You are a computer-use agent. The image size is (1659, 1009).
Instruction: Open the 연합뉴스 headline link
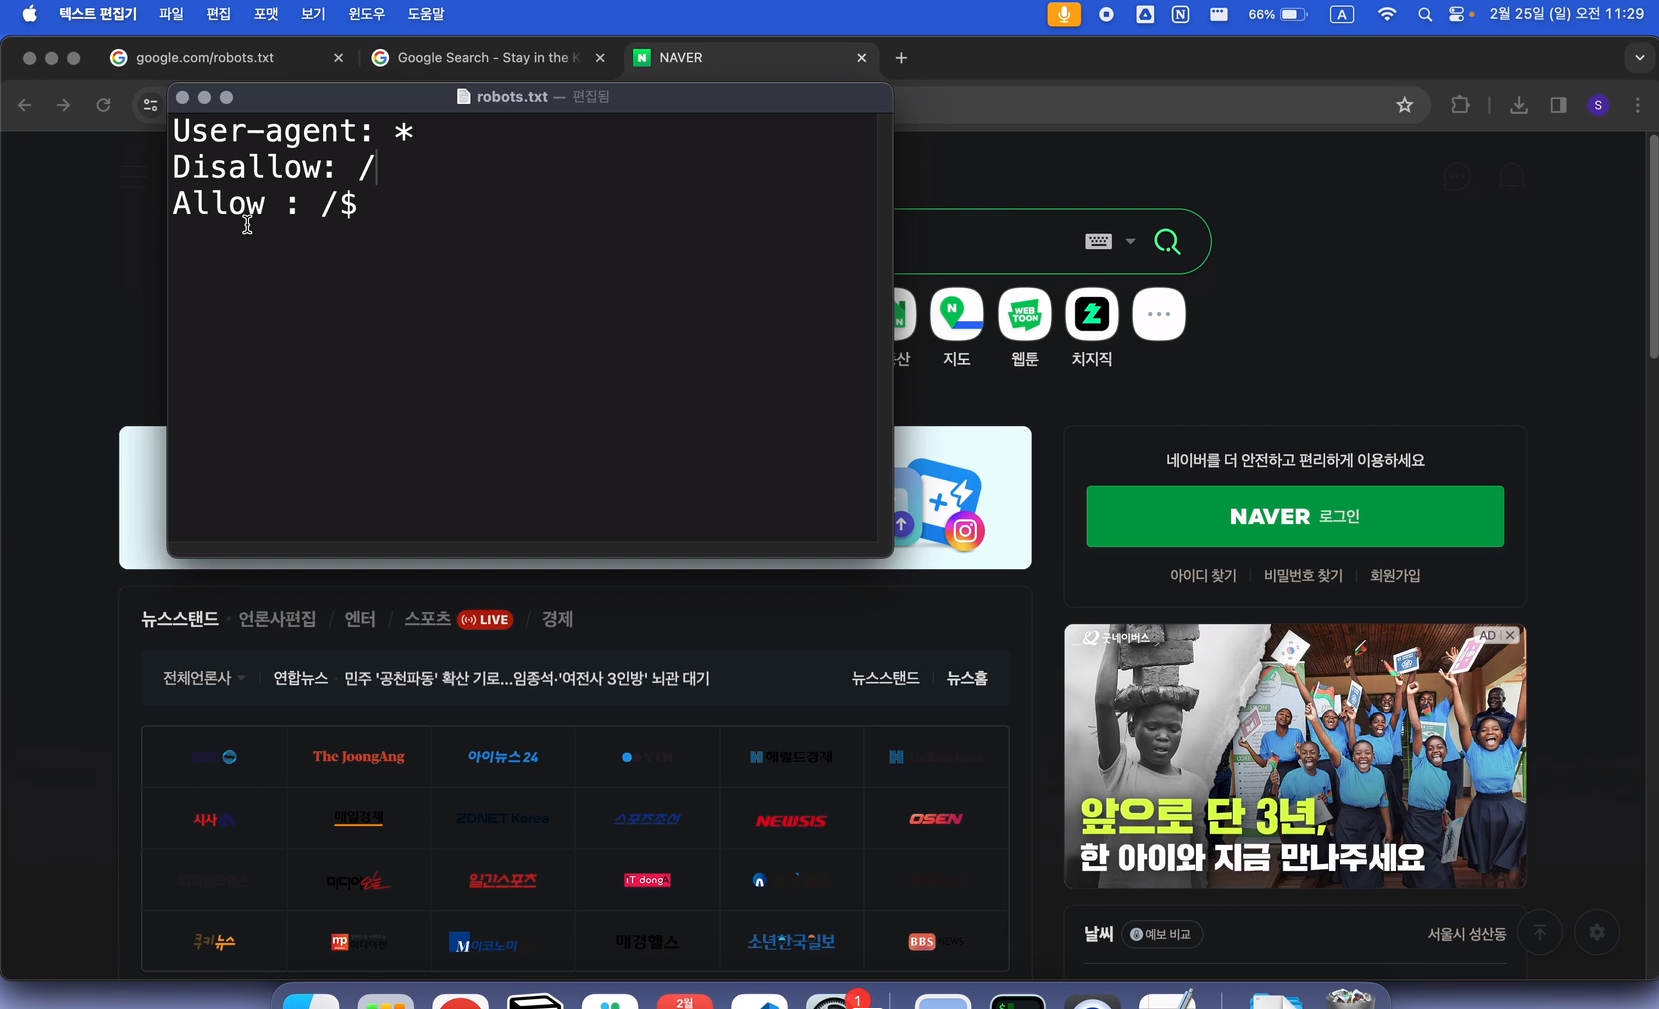(527, 678)
